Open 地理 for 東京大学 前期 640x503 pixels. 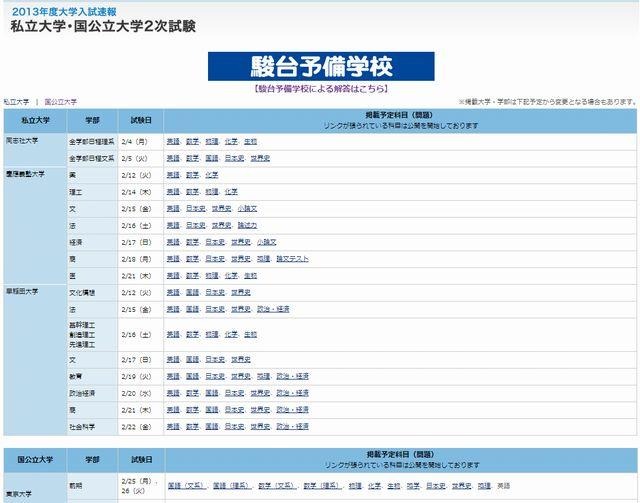(x=484, y=485)
